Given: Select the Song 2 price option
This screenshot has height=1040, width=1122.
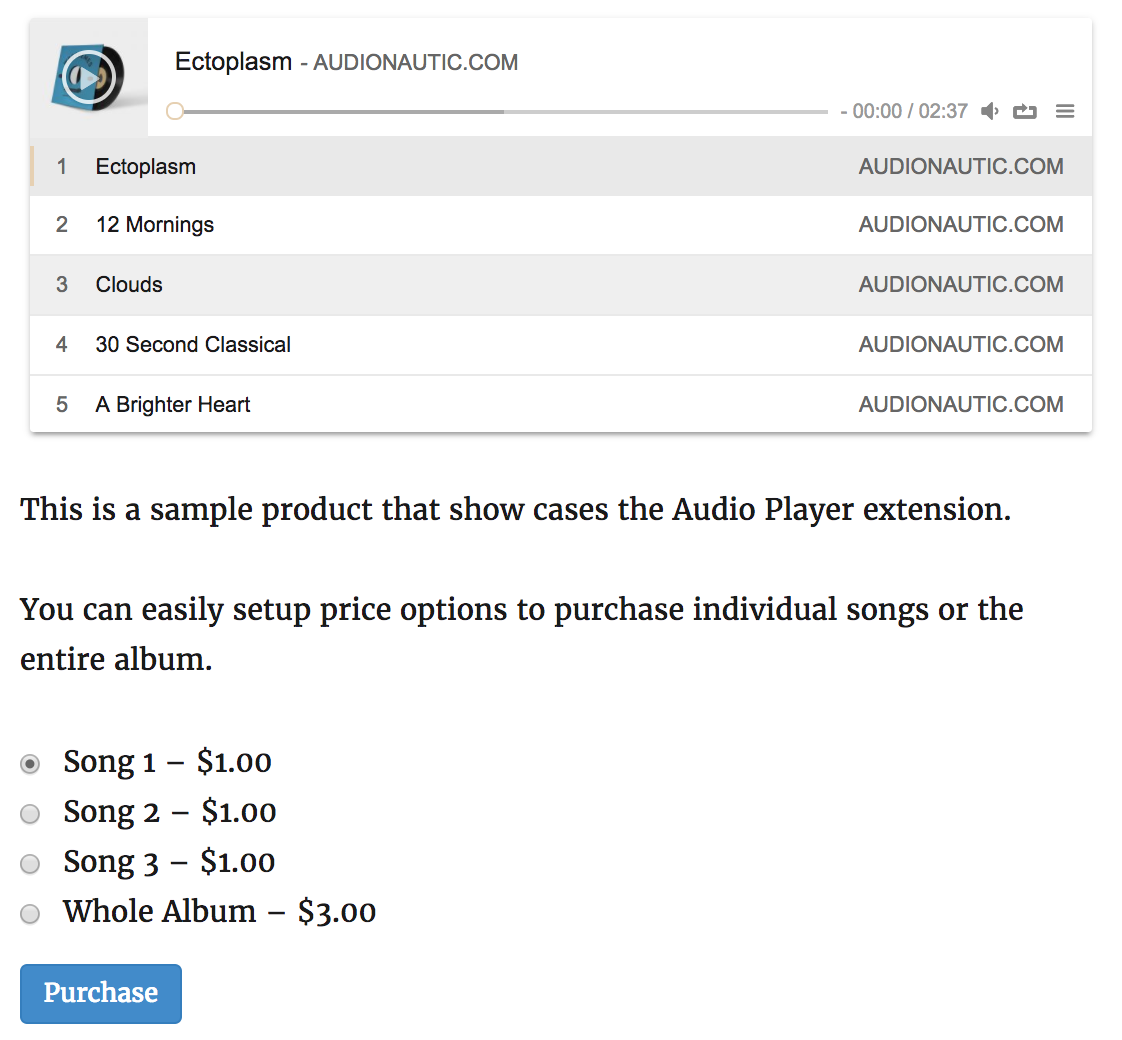Looking at the screenshot, I should [x=30, y=813].
